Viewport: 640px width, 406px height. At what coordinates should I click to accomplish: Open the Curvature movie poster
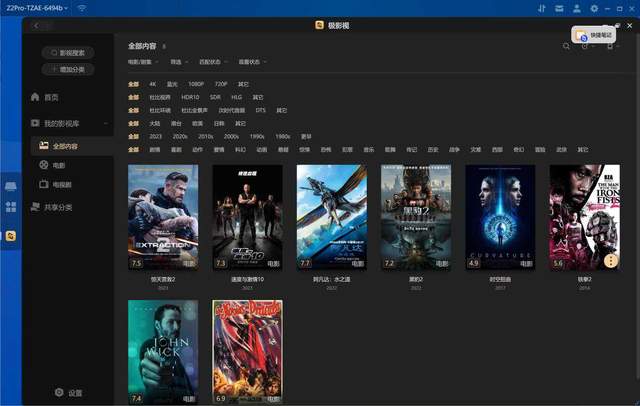click(x=500, y=217)
